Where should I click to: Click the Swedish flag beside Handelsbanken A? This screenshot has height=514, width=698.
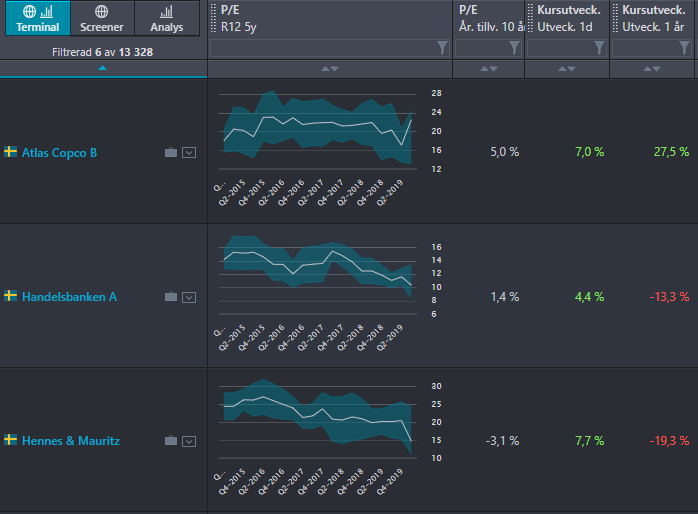pyautogui.click(x=11, y=295)
